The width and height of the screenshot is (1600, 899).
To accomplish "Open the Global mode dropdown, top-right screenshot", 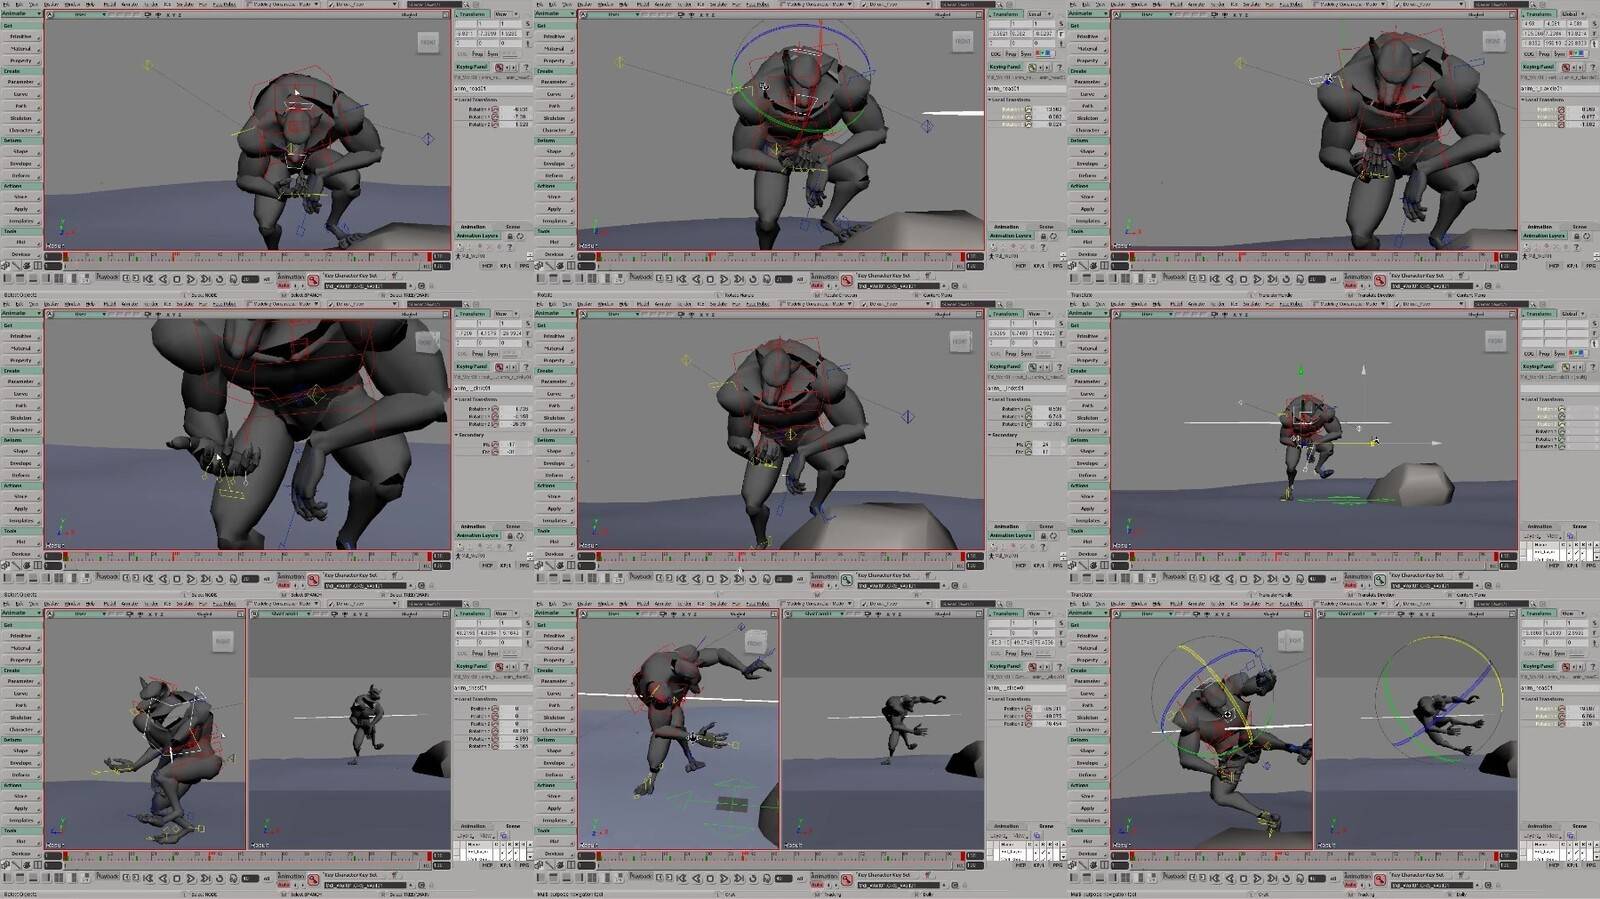I will click(1573, 14).
